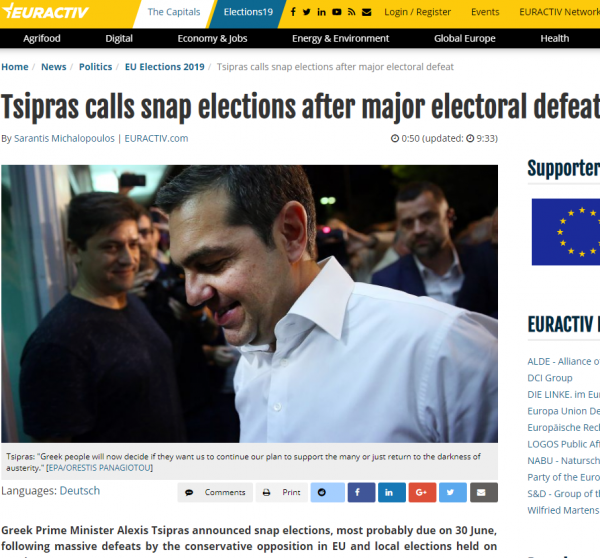Open the Comments button below the photo
600x558 pixels.
pyautogui.click(x=215, y=492)
